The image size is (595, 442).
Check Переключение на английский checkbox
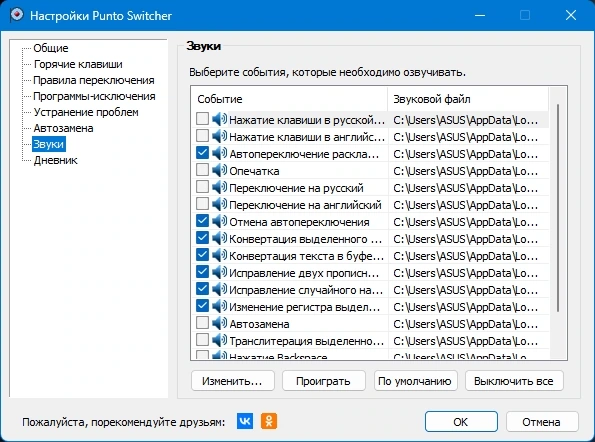[x=202, y=203]
